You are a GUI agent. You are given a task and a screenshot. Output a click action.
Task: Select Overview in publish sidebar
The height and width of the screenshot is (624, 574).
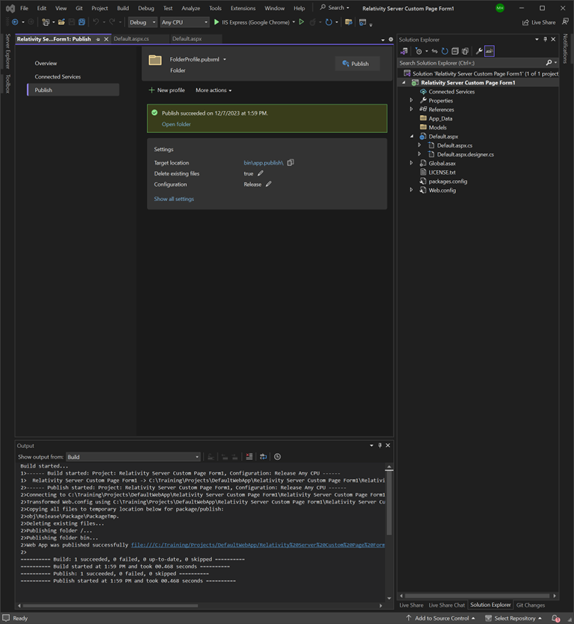coord(46,63)
